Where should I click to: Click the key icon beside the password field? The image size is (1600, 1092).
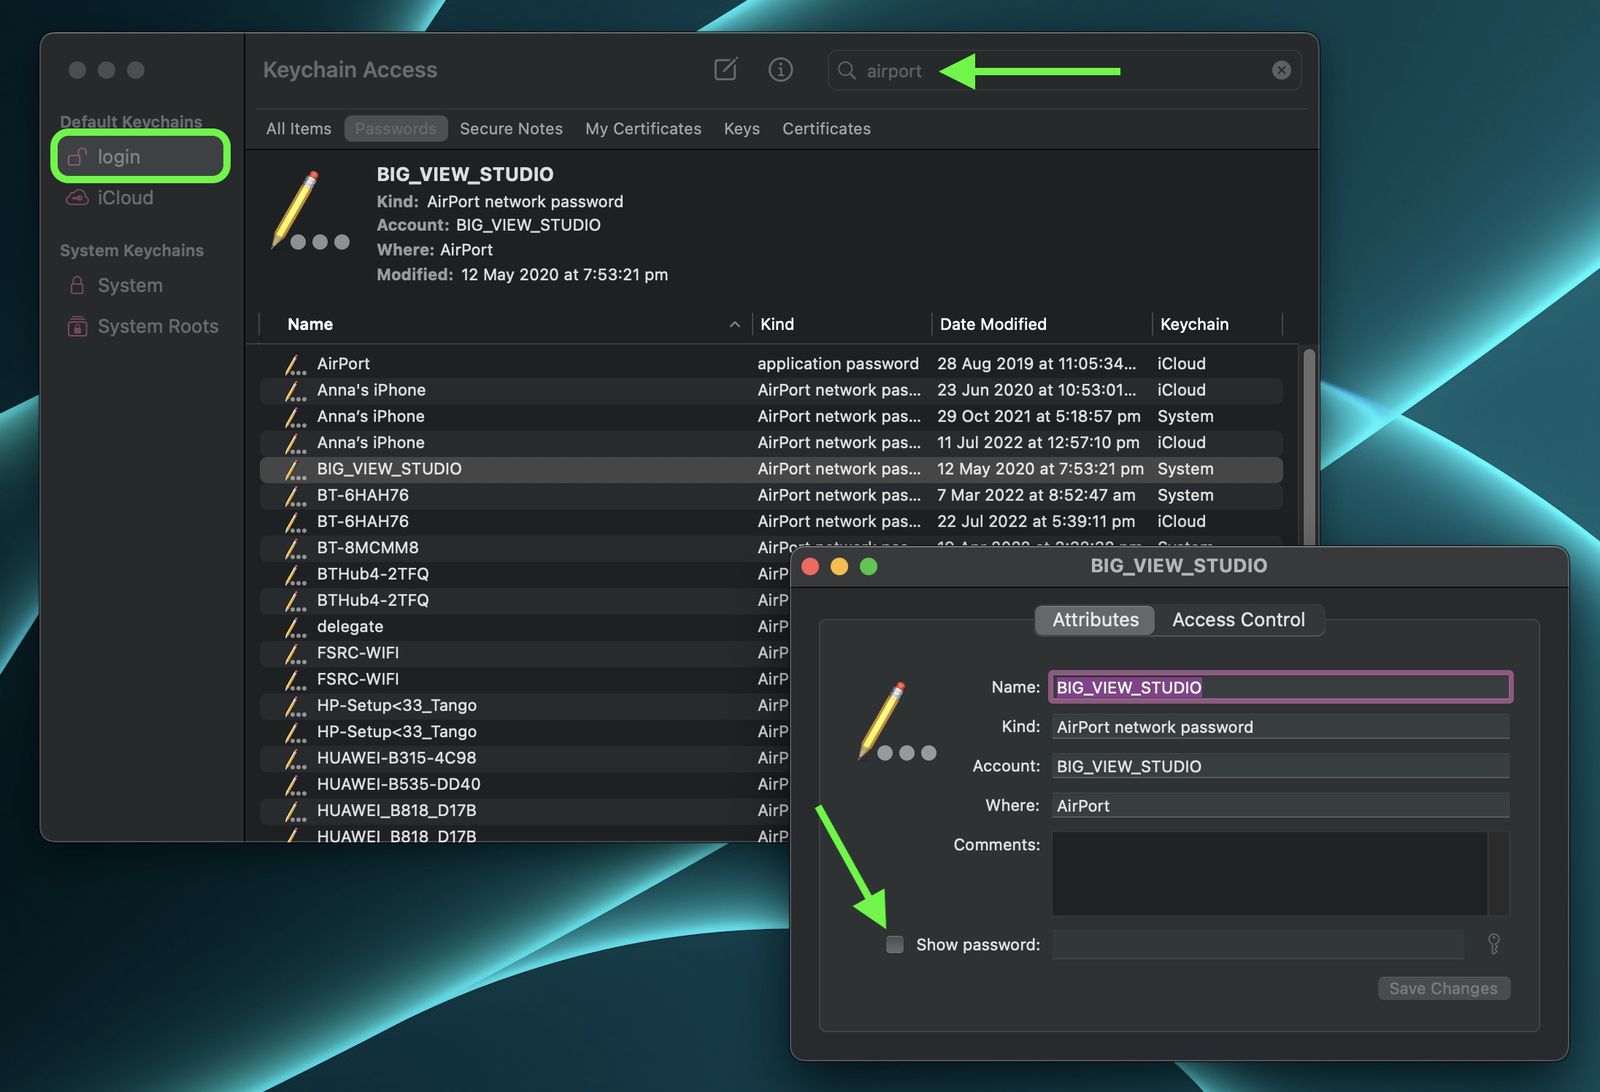coord(1494,944)
